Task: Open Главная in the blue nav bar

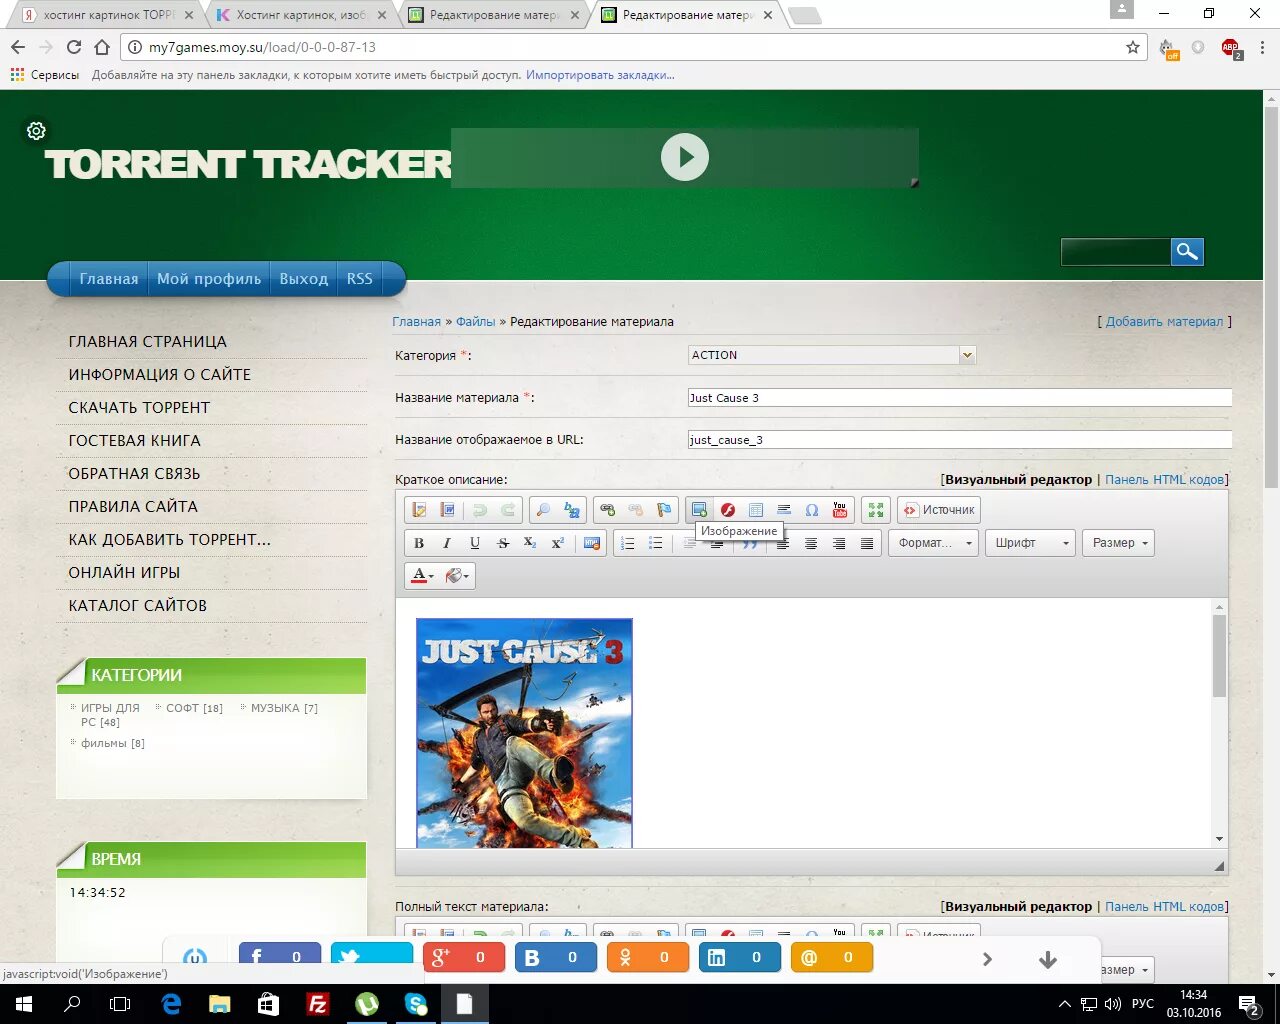Action: click(109, 279)
